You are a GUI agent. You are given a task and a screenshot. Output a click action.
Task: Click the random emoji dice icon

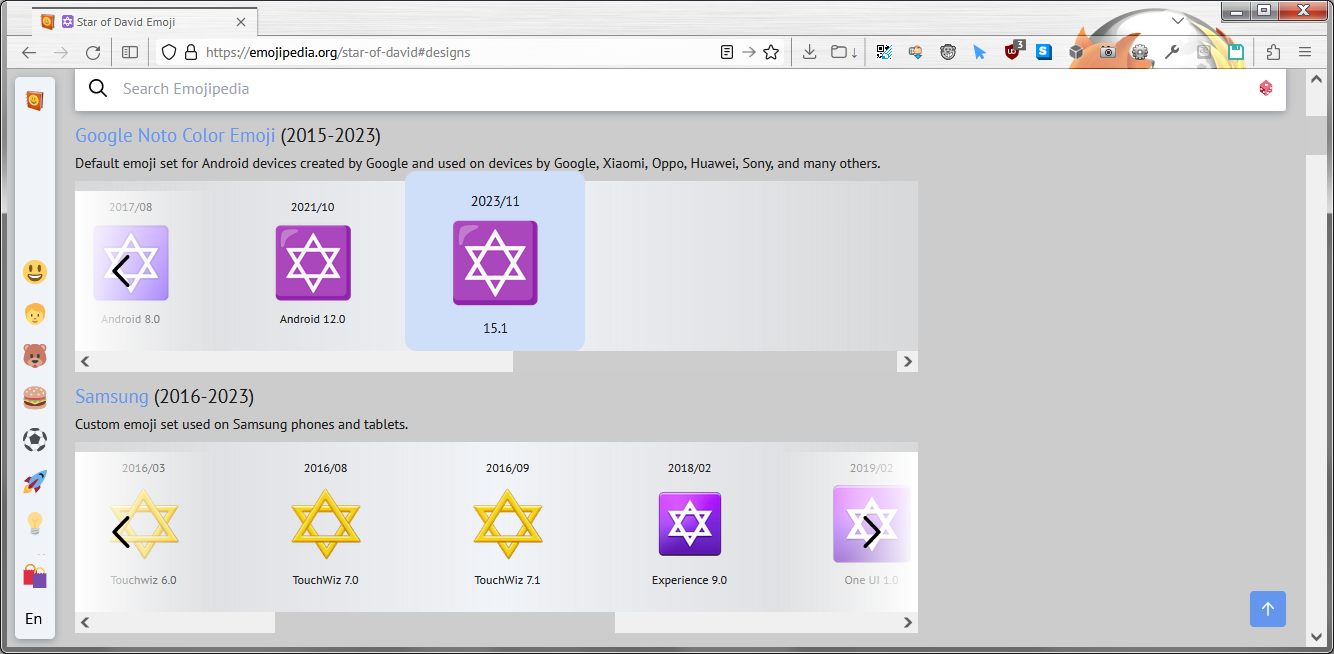point(1266,89)
